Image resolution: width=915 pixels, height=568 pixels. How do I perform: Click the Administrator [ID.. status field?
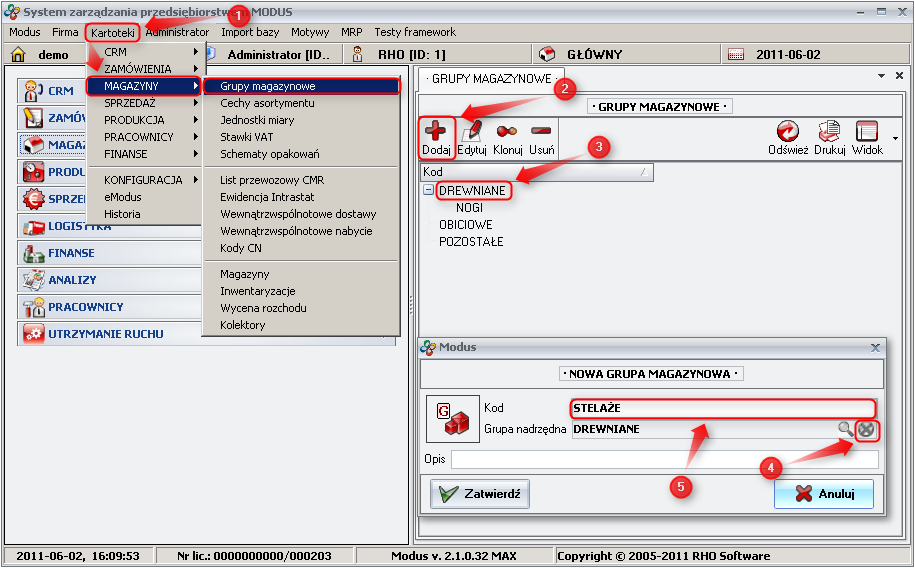tap(273, 54)
